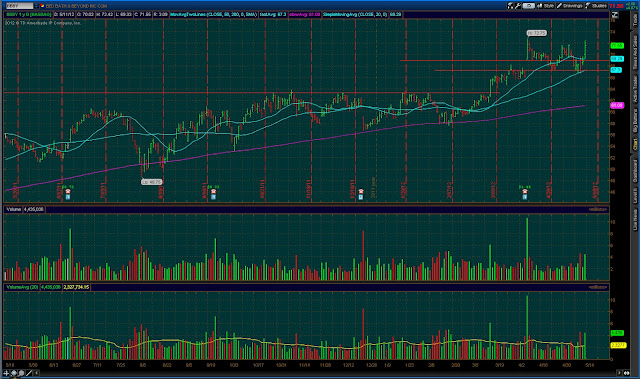Click the slowAvg magenta value in header

(304, 14)
